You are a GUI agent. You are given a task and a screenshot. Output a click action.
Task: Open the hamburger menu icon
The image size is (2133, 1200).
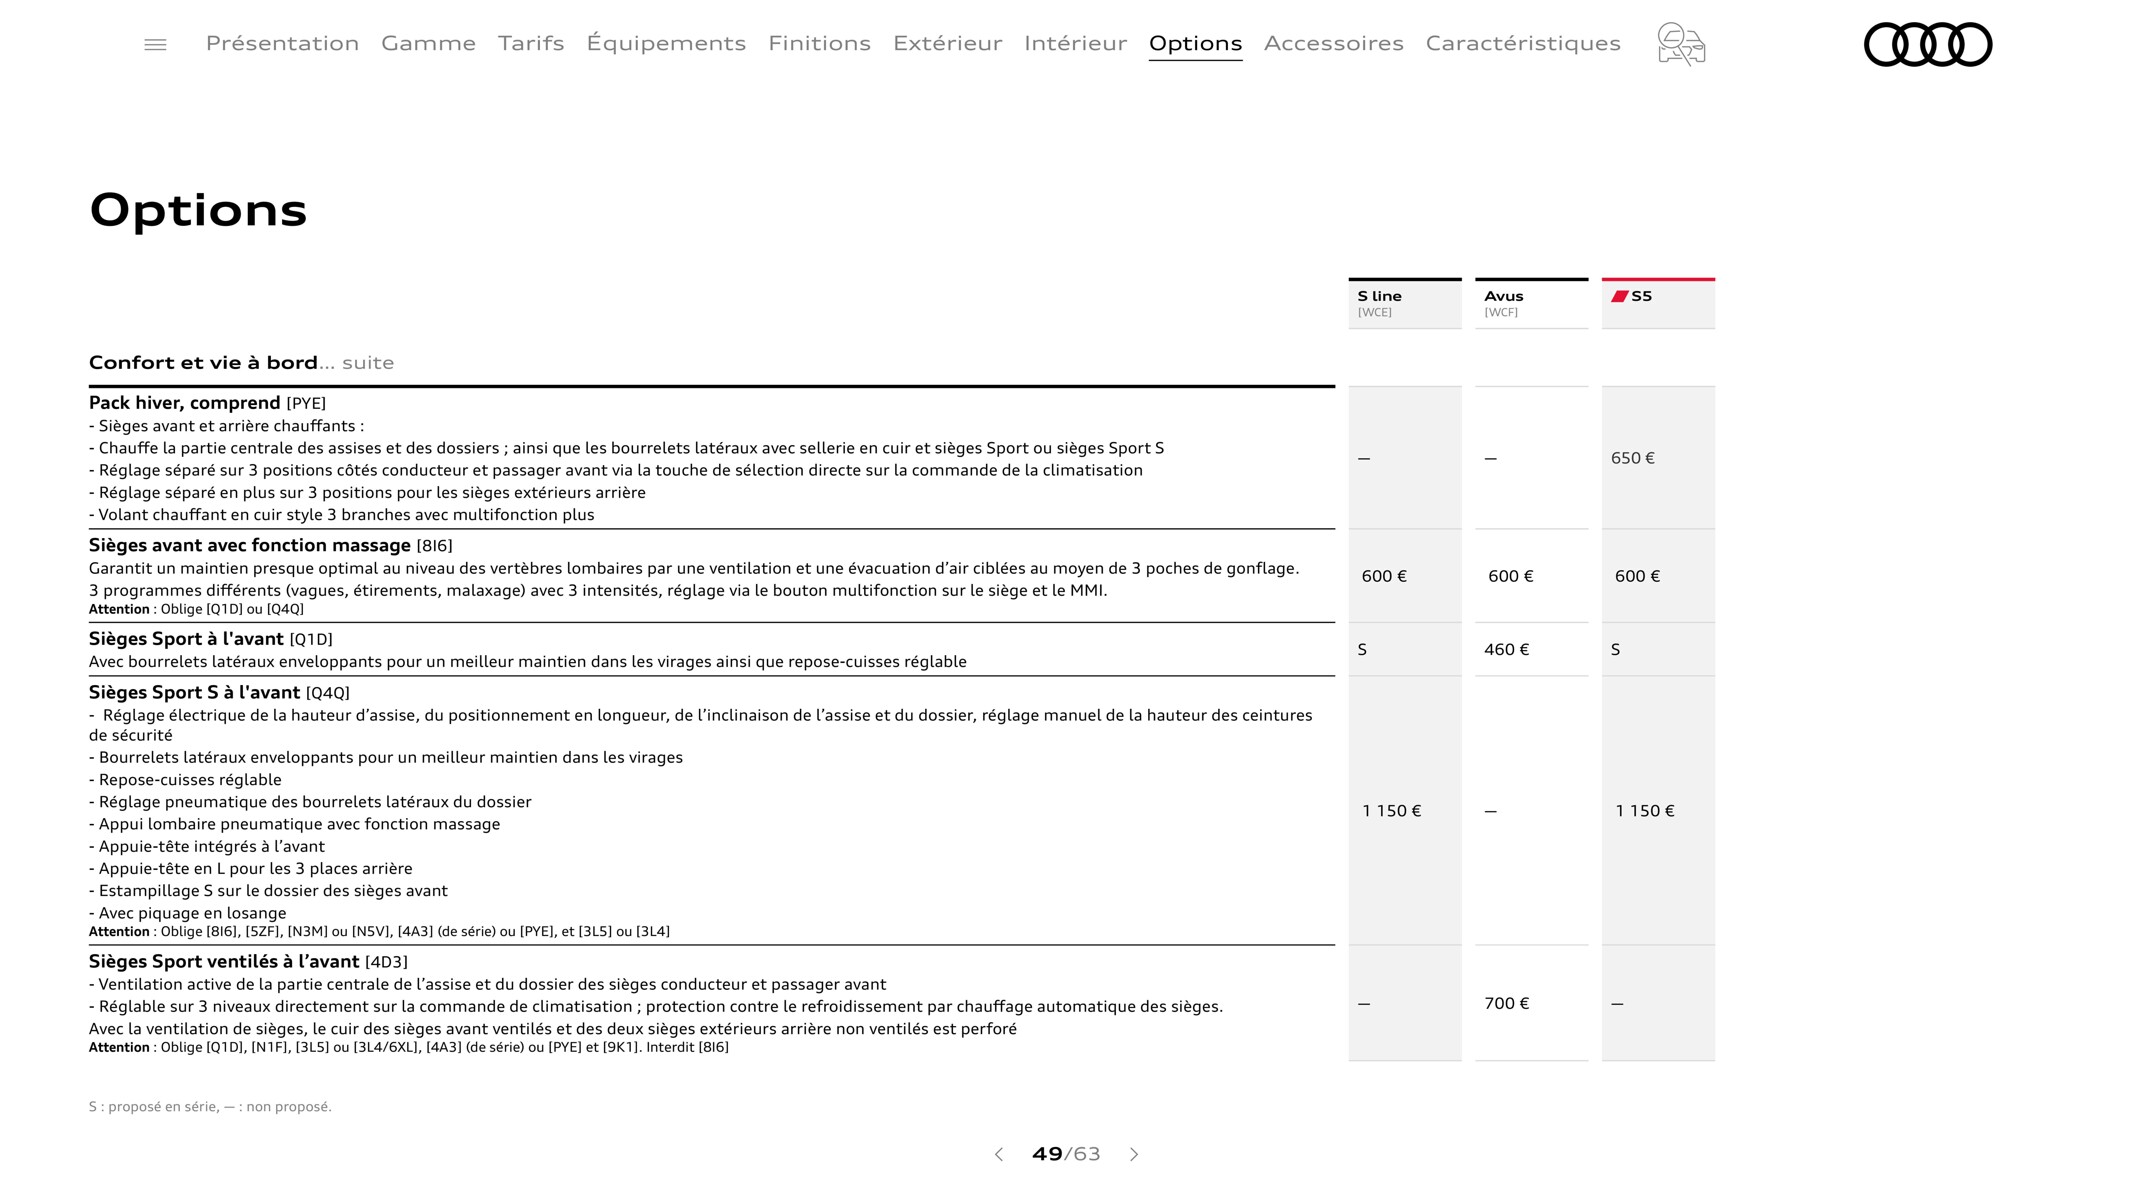tap(155, 45)
